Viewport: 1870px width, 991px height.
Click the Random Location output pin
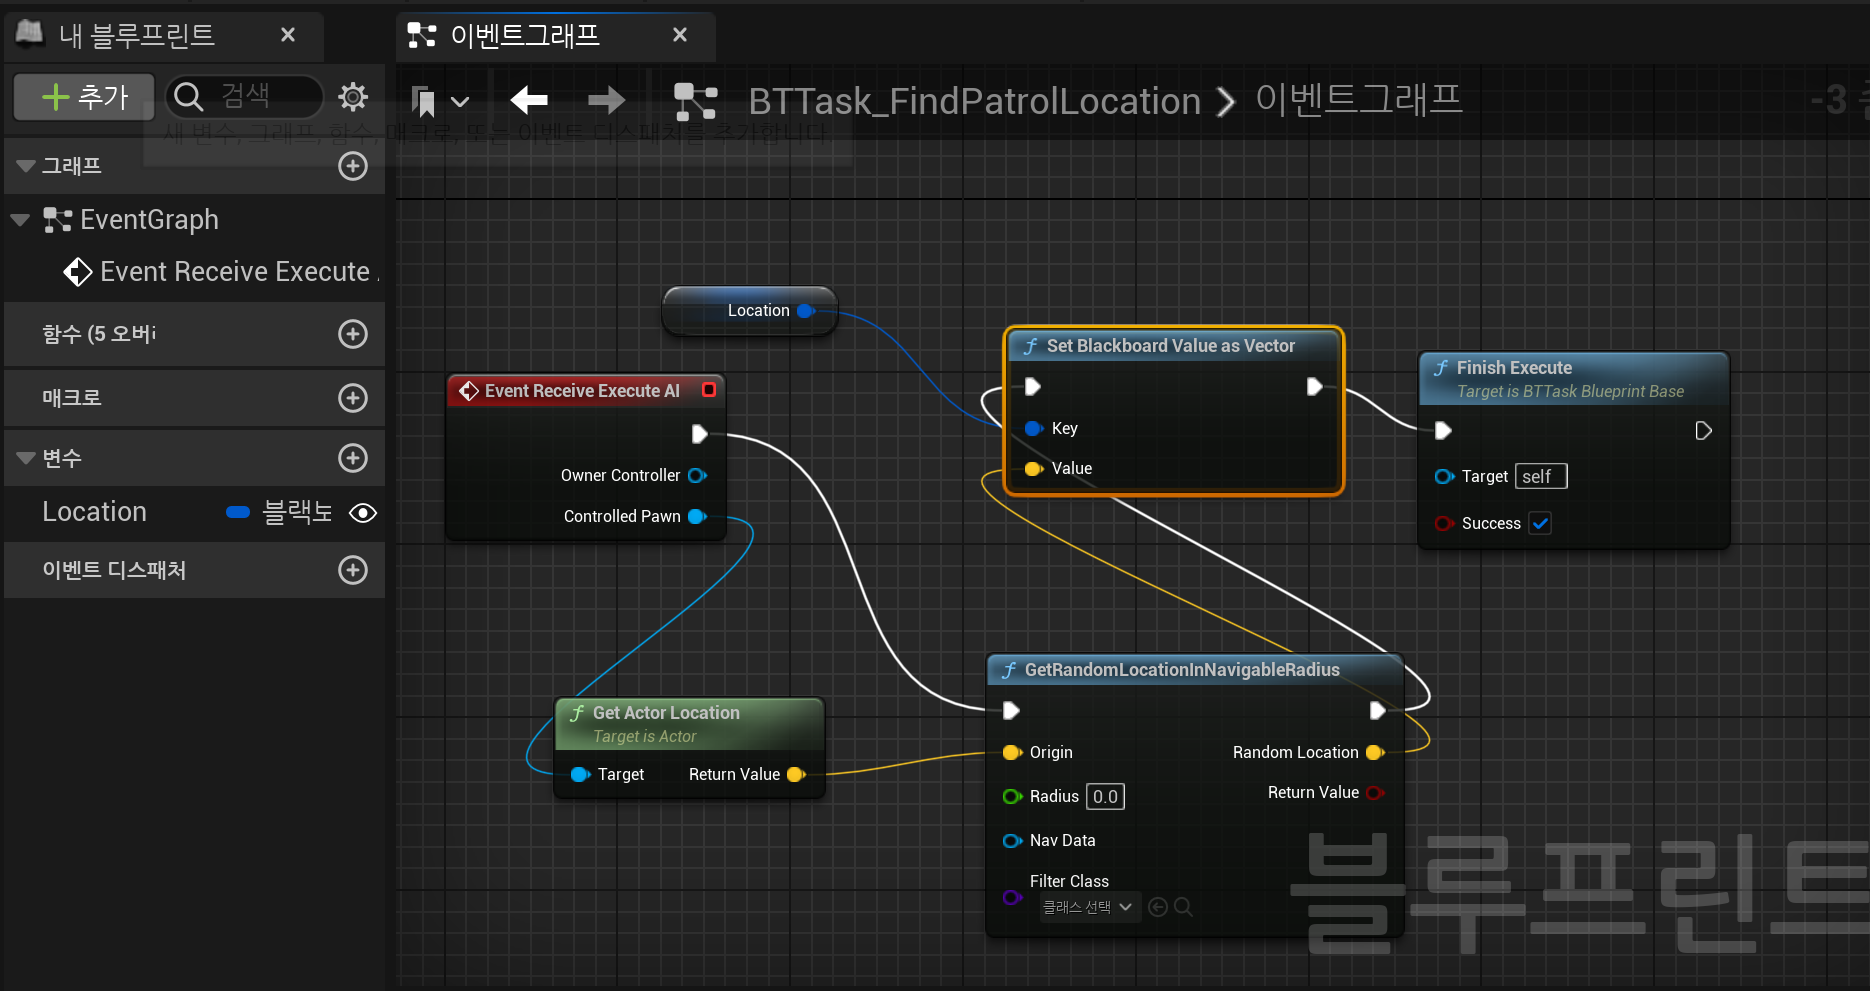click(x=1375, y=753)
